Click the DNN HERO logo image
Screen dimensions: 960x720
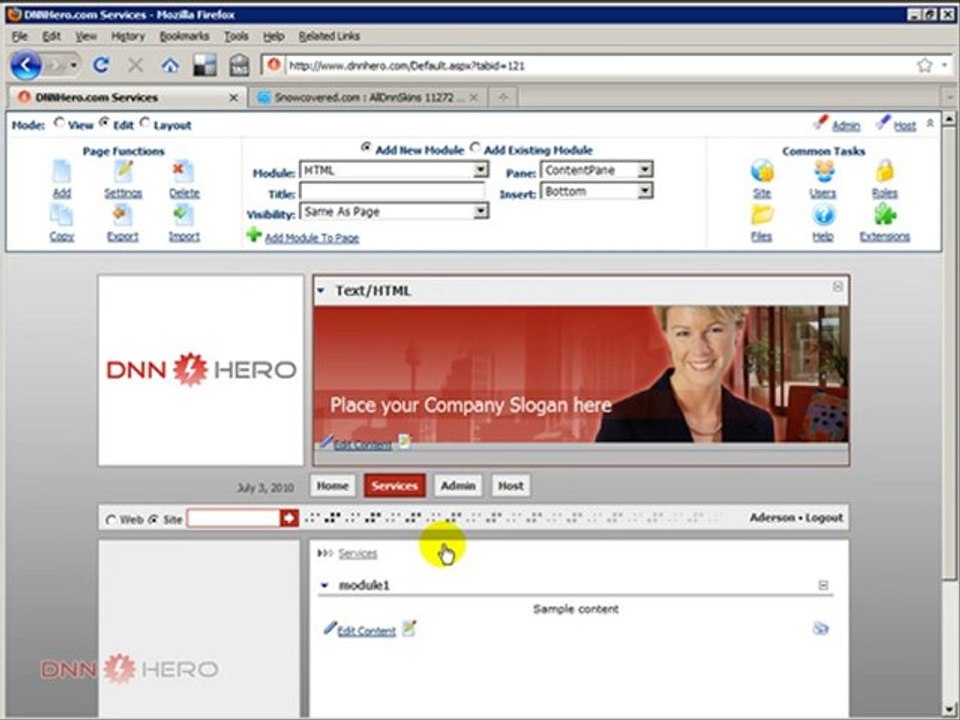pos(201,370)
